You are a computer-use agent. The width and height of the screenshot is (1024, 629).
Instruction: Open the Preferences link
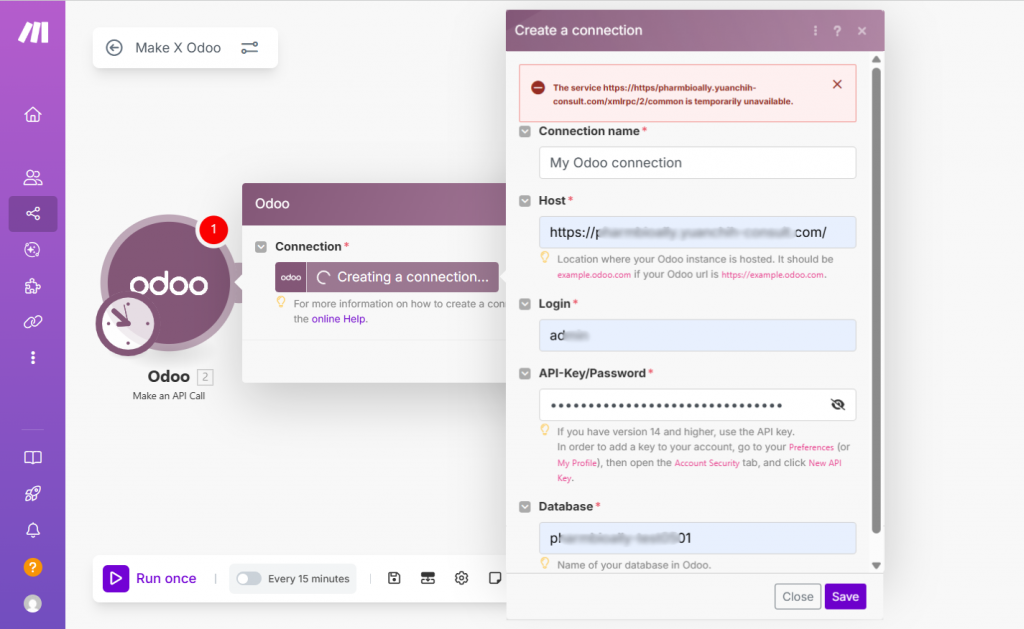click(811, 447)
